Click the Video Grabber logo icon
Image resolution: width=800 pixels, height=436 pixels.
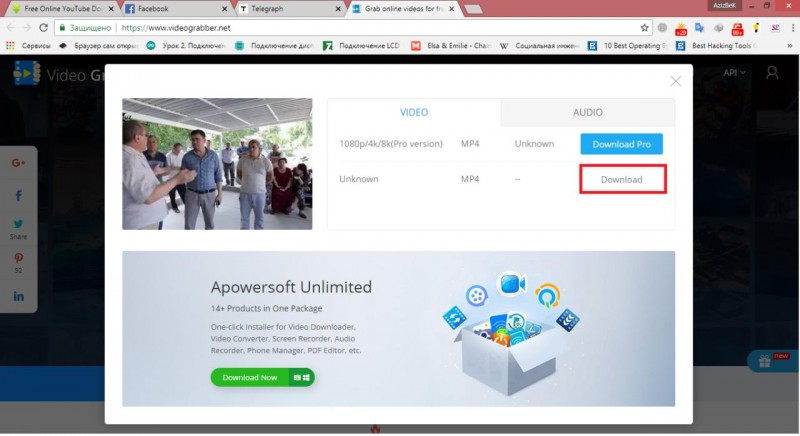click(27, 73)
